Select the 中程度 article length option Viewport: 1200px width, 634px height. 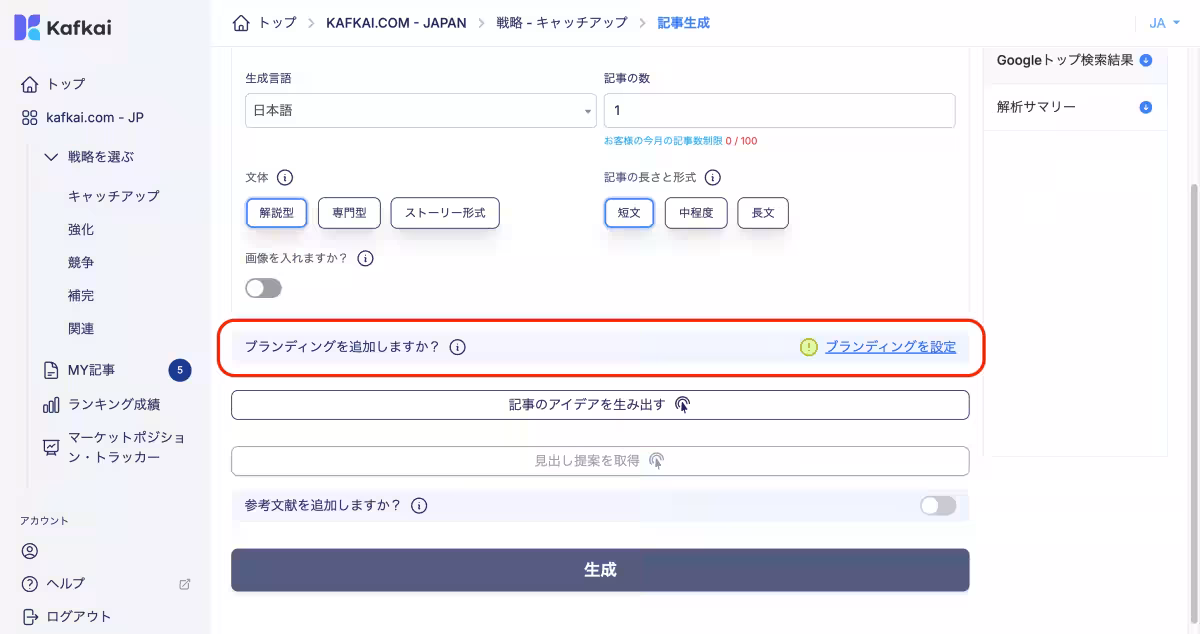click(x=695, y=212)
